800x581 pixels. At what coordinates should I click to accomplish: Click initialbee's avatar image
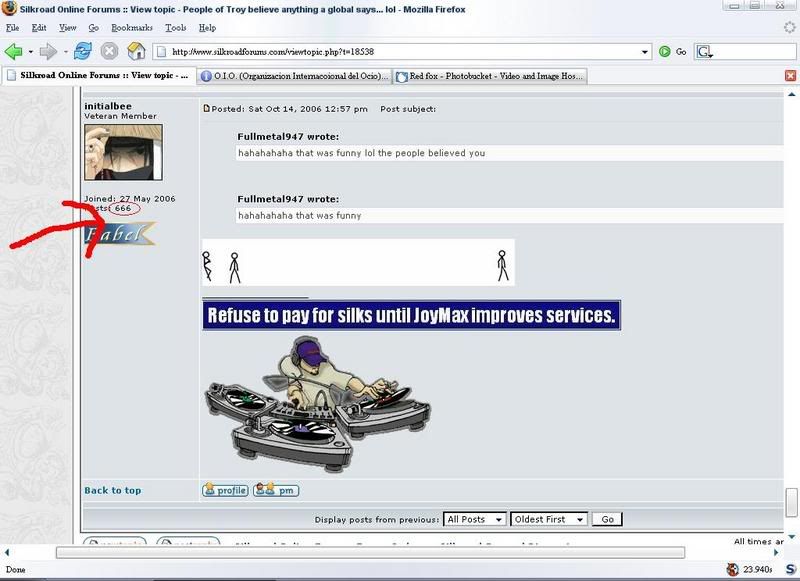coord(123,153)
